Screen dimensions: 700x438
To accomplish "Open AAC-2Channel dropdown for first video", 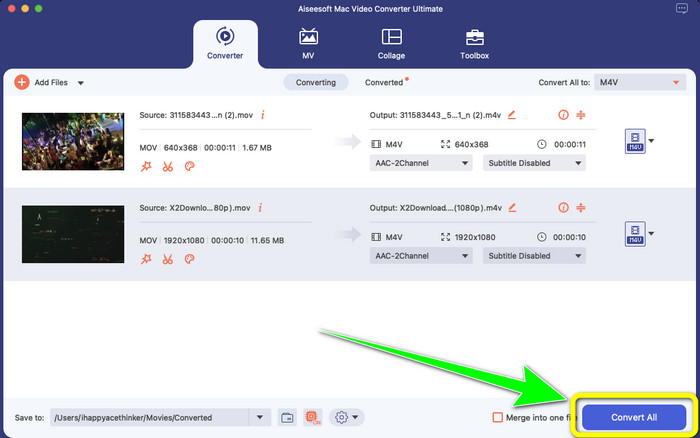I will tap(421, 163).
